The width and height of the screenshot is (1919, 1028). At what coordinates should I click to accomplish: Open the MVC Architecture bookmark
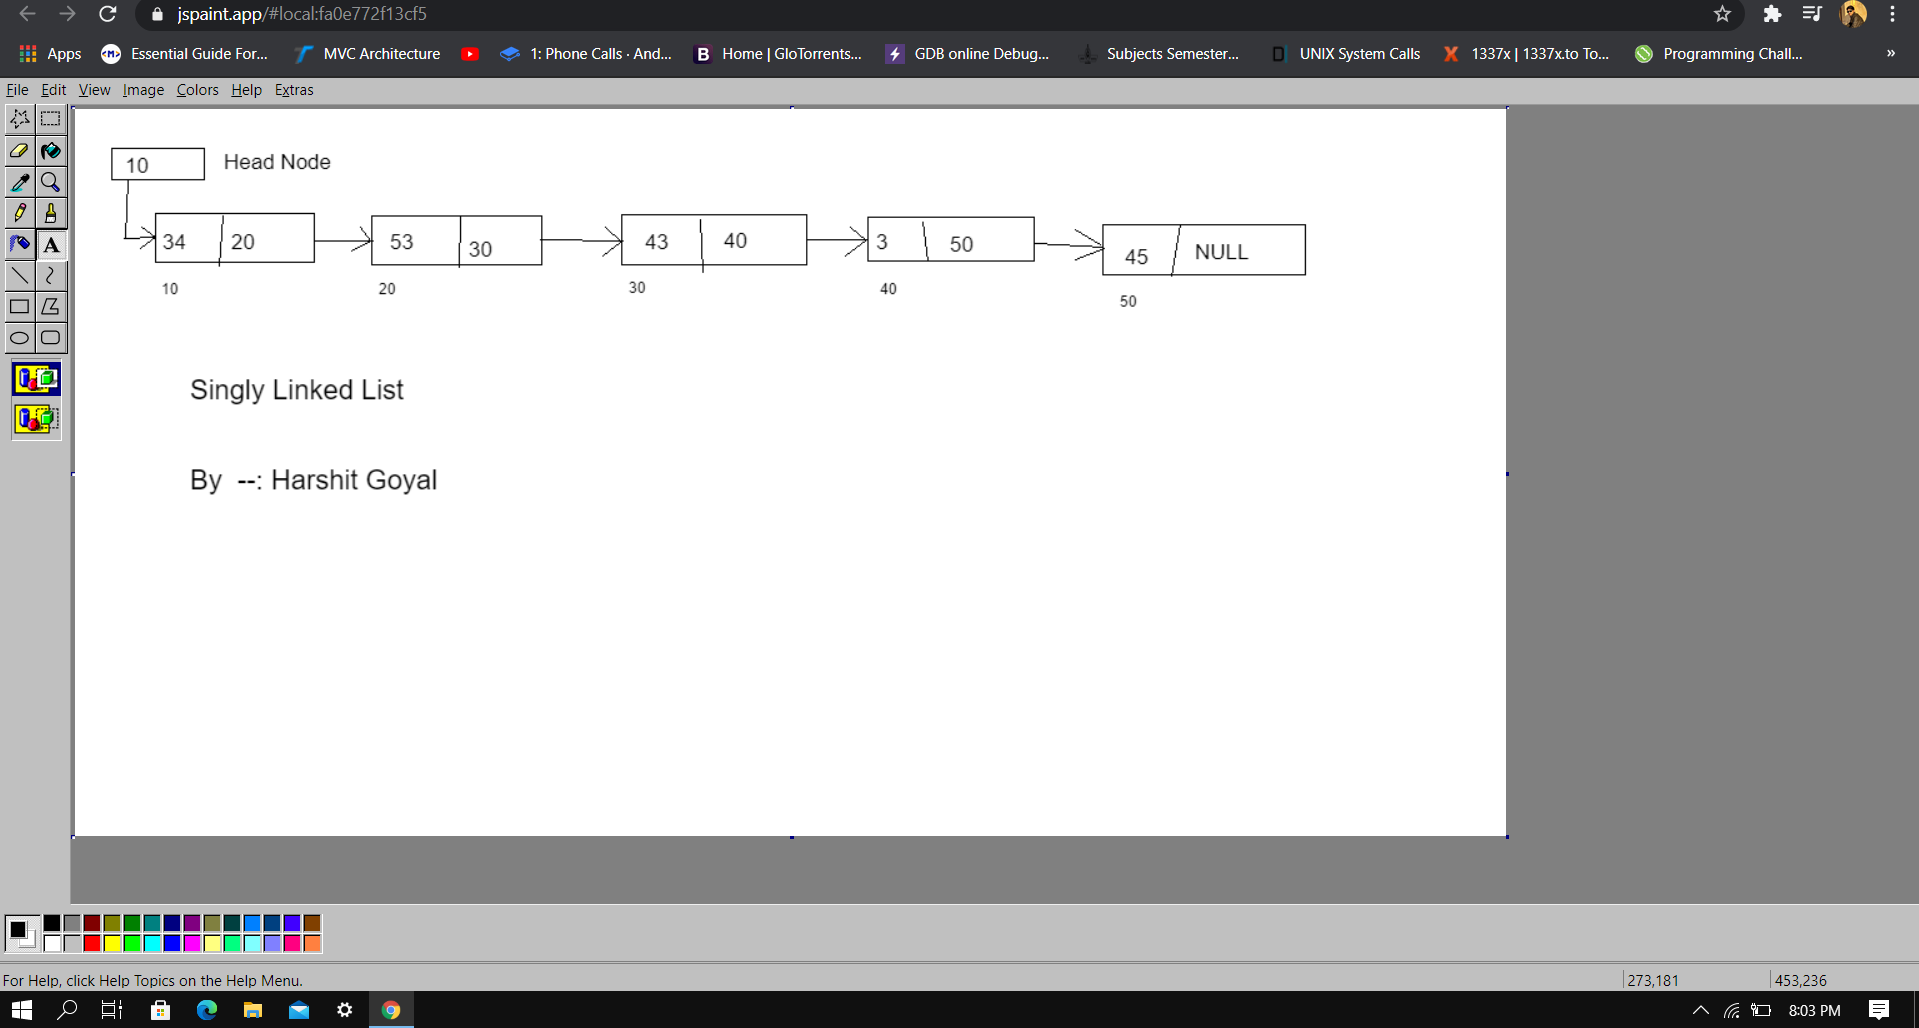[x=367, y=54]
